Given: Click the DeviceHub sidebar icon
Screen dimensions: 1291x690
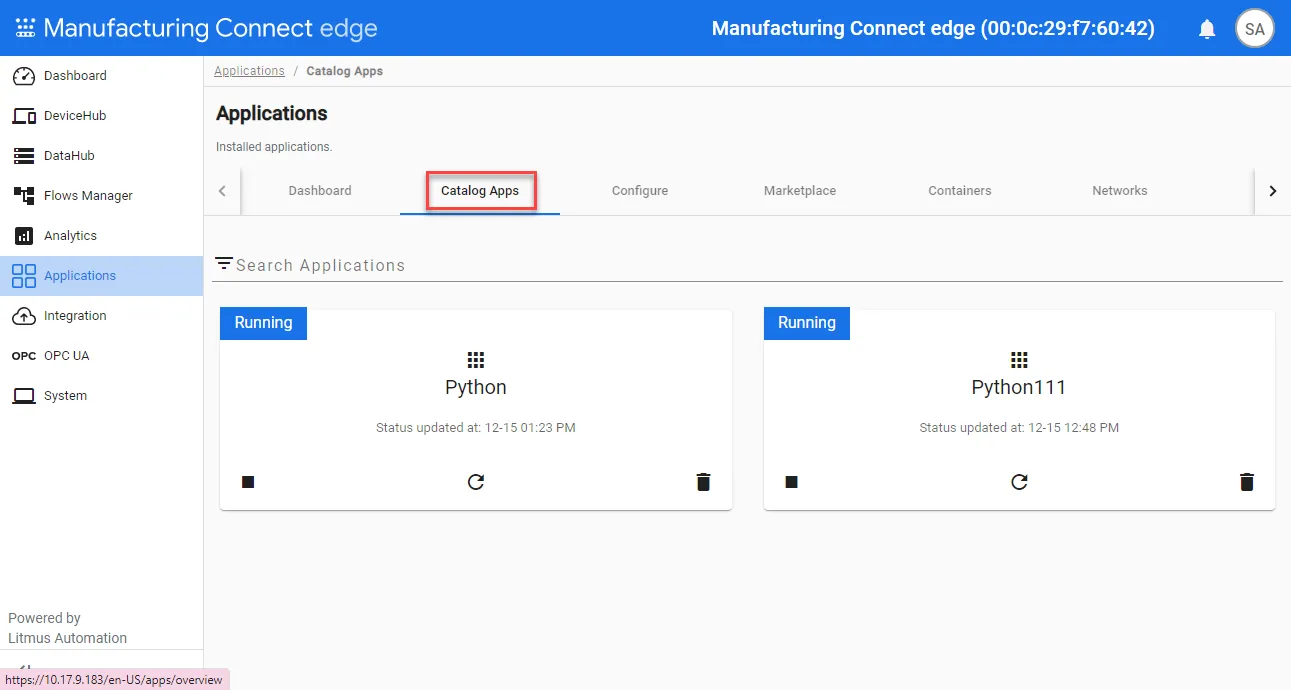Looking at the screenshot, I should [24, 116].
